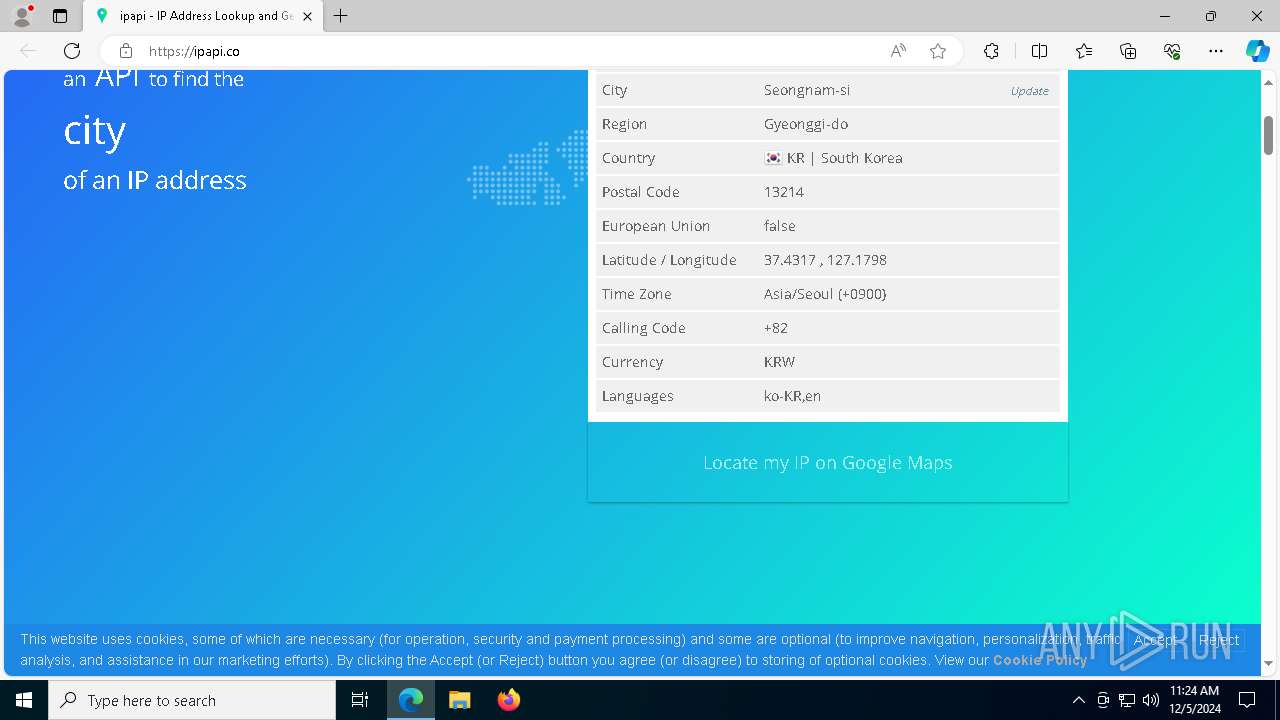Click the ko-KR,en languages value
1280x720 pixels.
(x=792, y=396)
